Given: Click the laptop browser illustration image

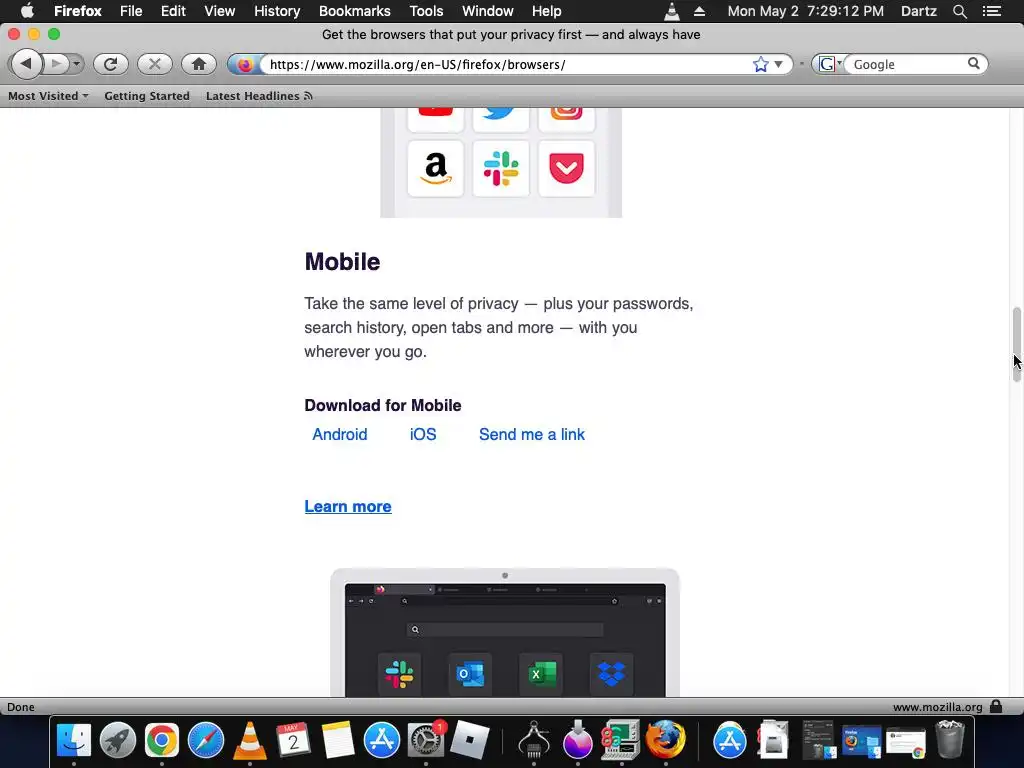Looking at the screenshot, I should (x=505, y=633).
